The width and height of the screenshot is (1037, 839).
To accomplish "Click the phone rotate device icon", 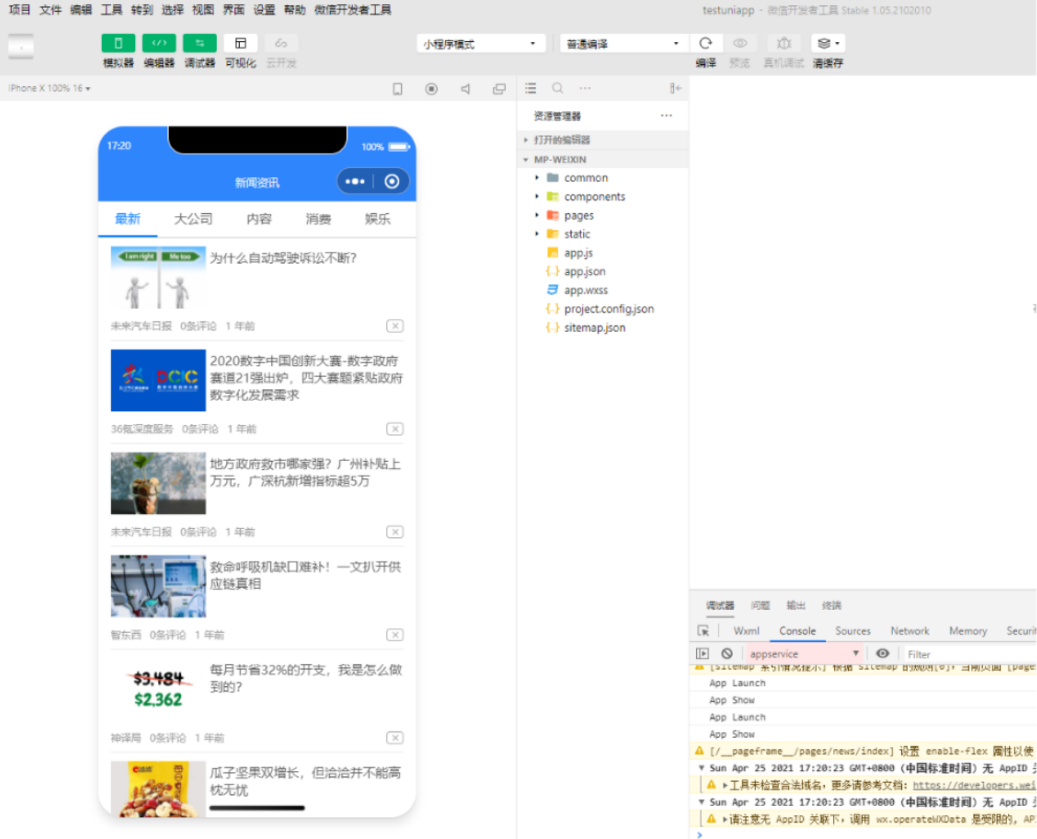I will [x=397, y=89].
